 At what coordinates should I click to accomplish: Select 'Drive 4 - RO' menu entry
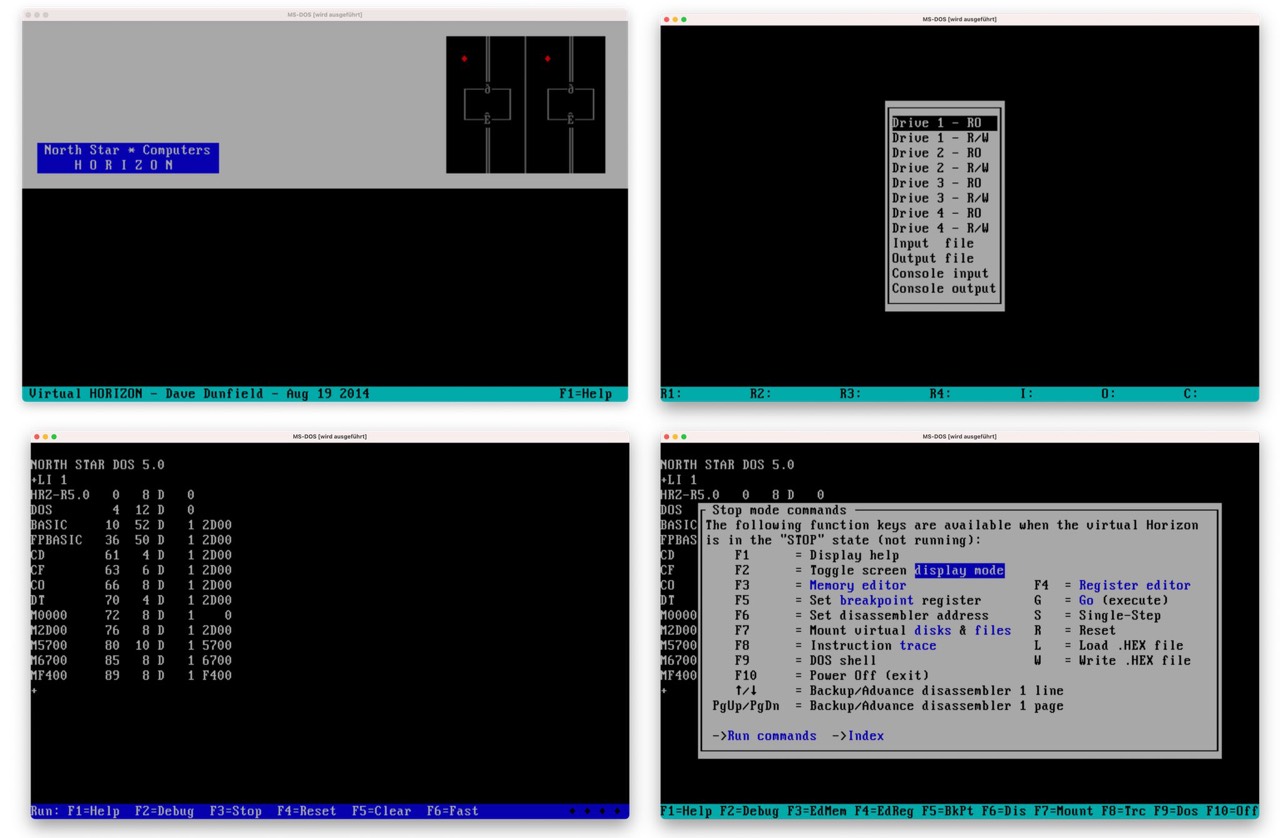point(944,213)
